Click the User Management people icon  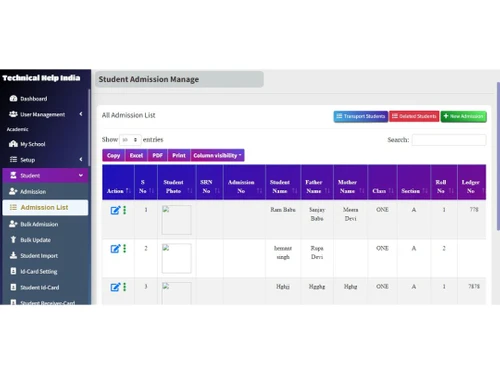[x=13, y=114]
